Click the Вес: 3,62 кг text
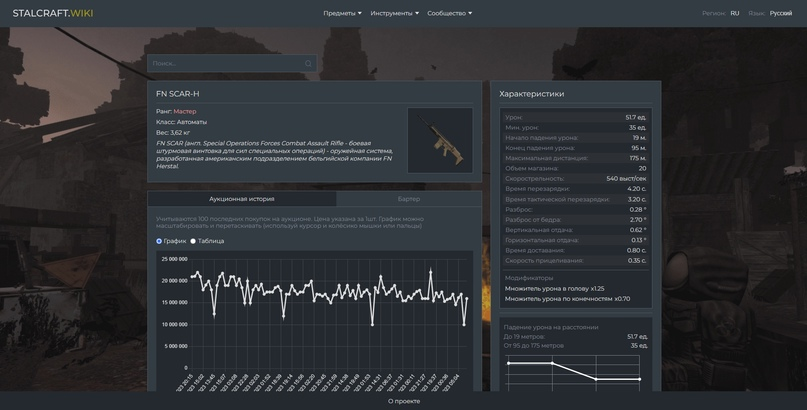 point(173,132)
